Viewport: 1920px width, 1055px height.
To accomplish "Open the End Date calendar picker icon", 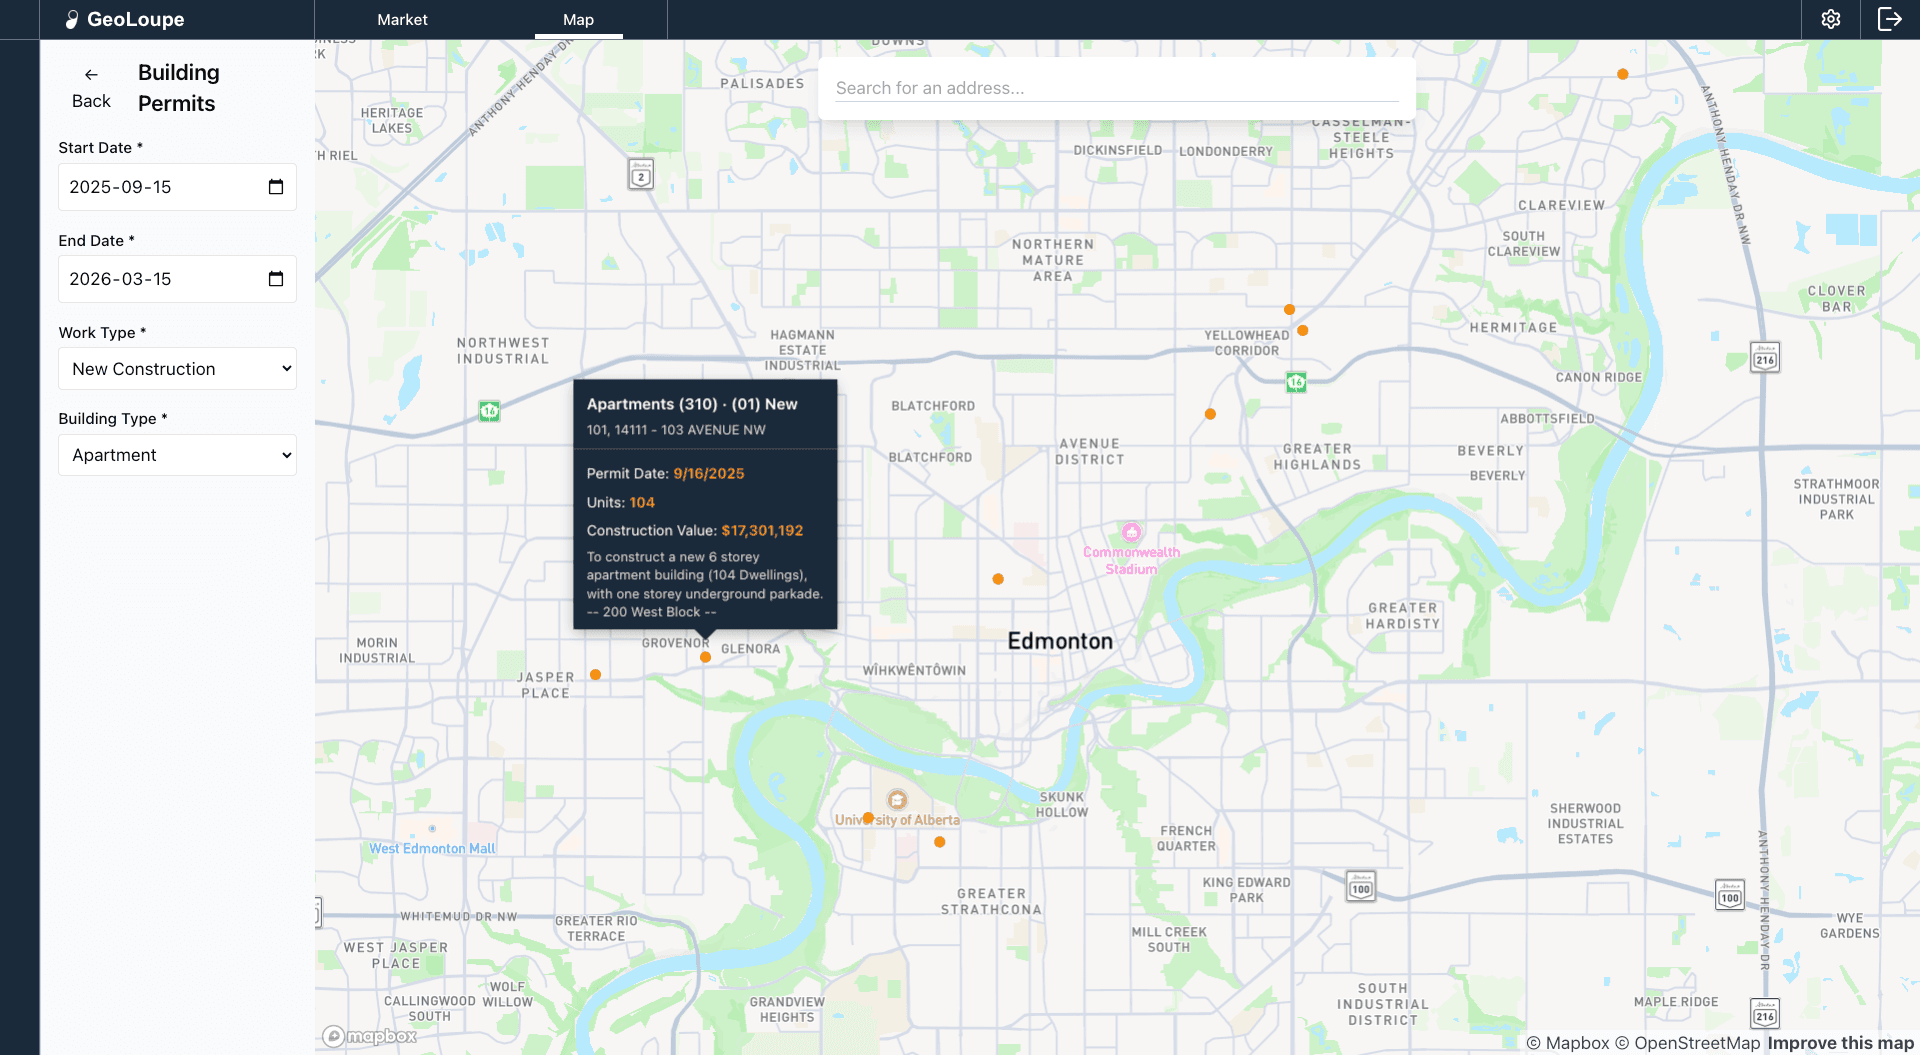I will point(274,279).
